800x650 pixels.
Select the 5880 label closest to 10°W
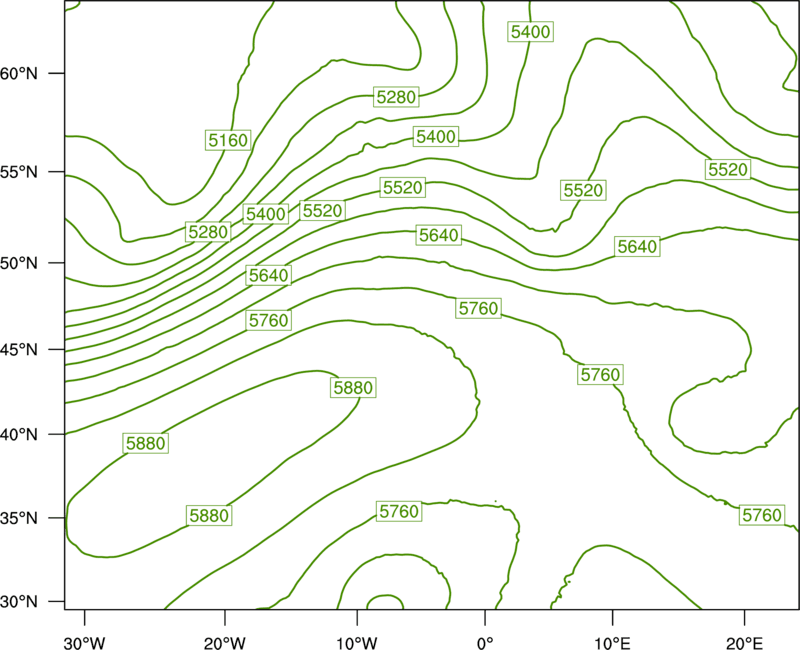[x=354, y=388]
